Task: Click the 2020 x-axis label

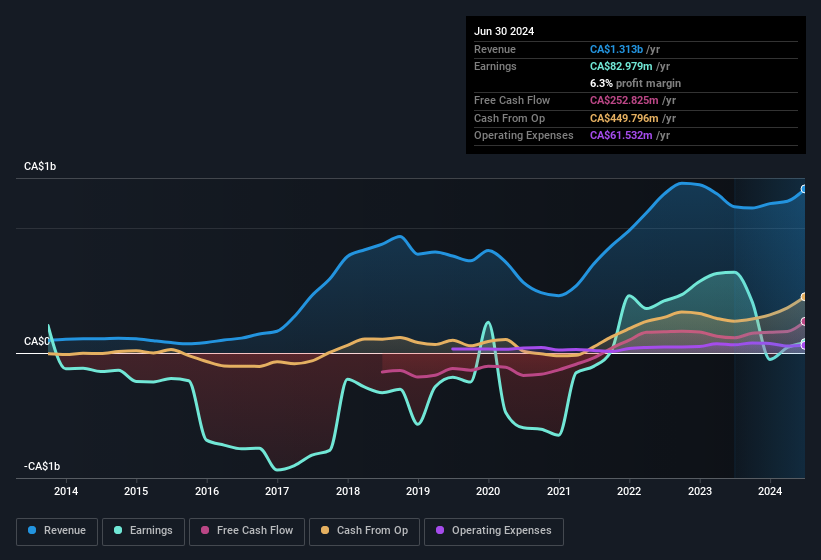Action: [x=488, y=491]
